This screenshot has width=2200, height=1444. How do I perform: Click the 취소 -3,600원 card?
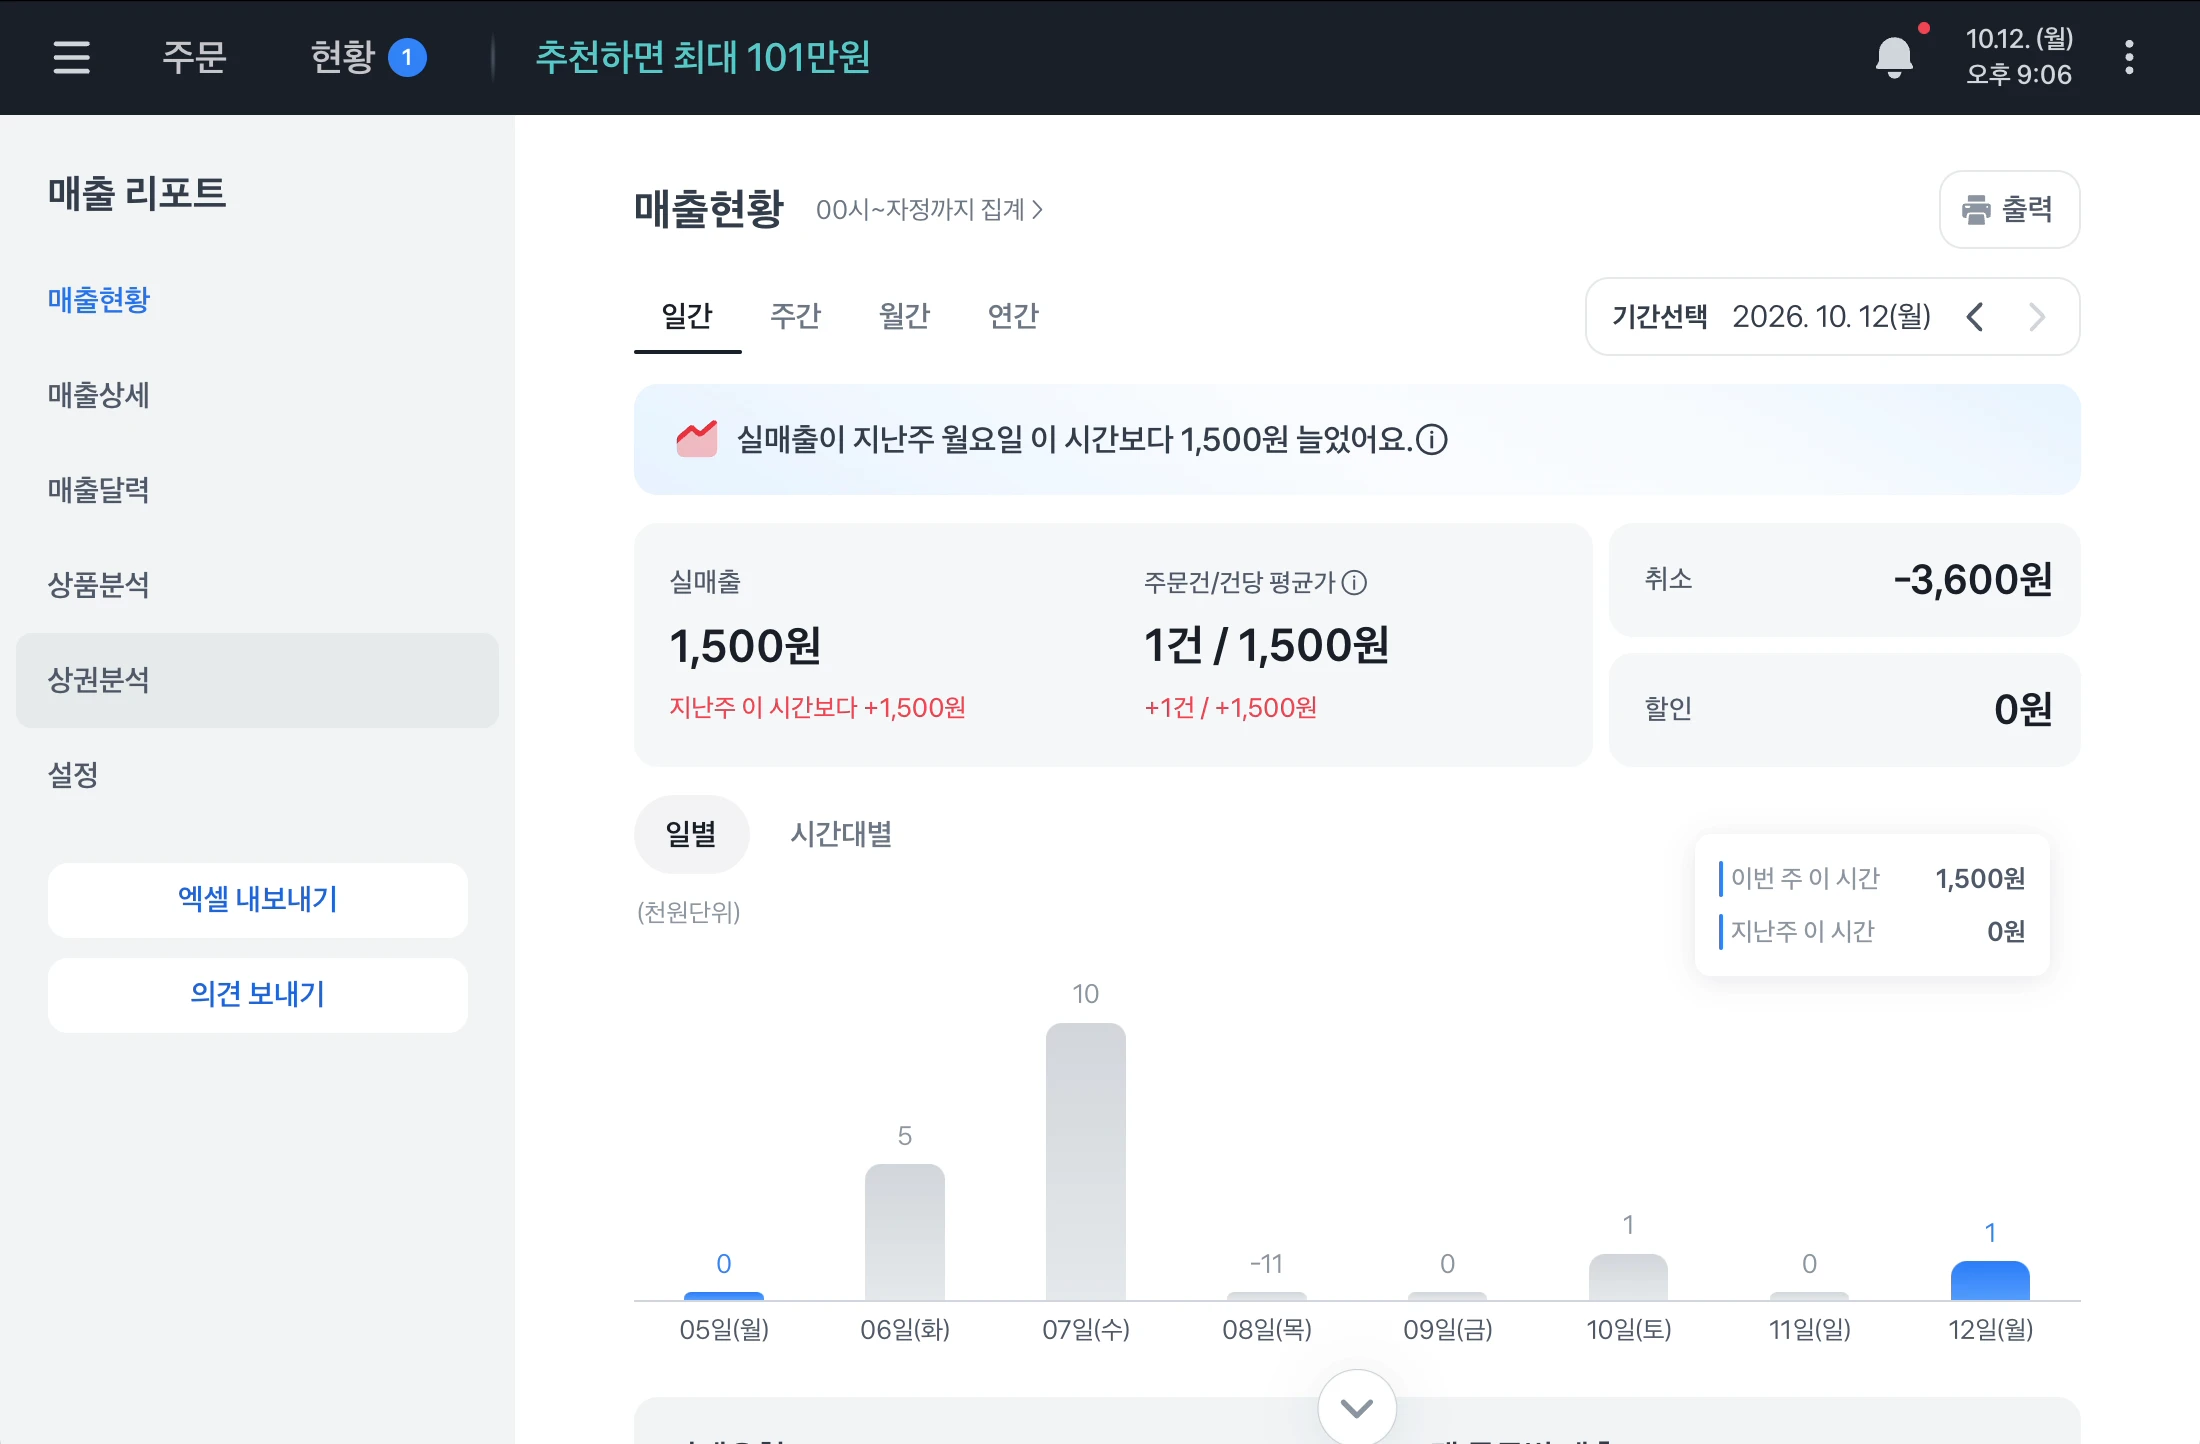pos(1844,580)
